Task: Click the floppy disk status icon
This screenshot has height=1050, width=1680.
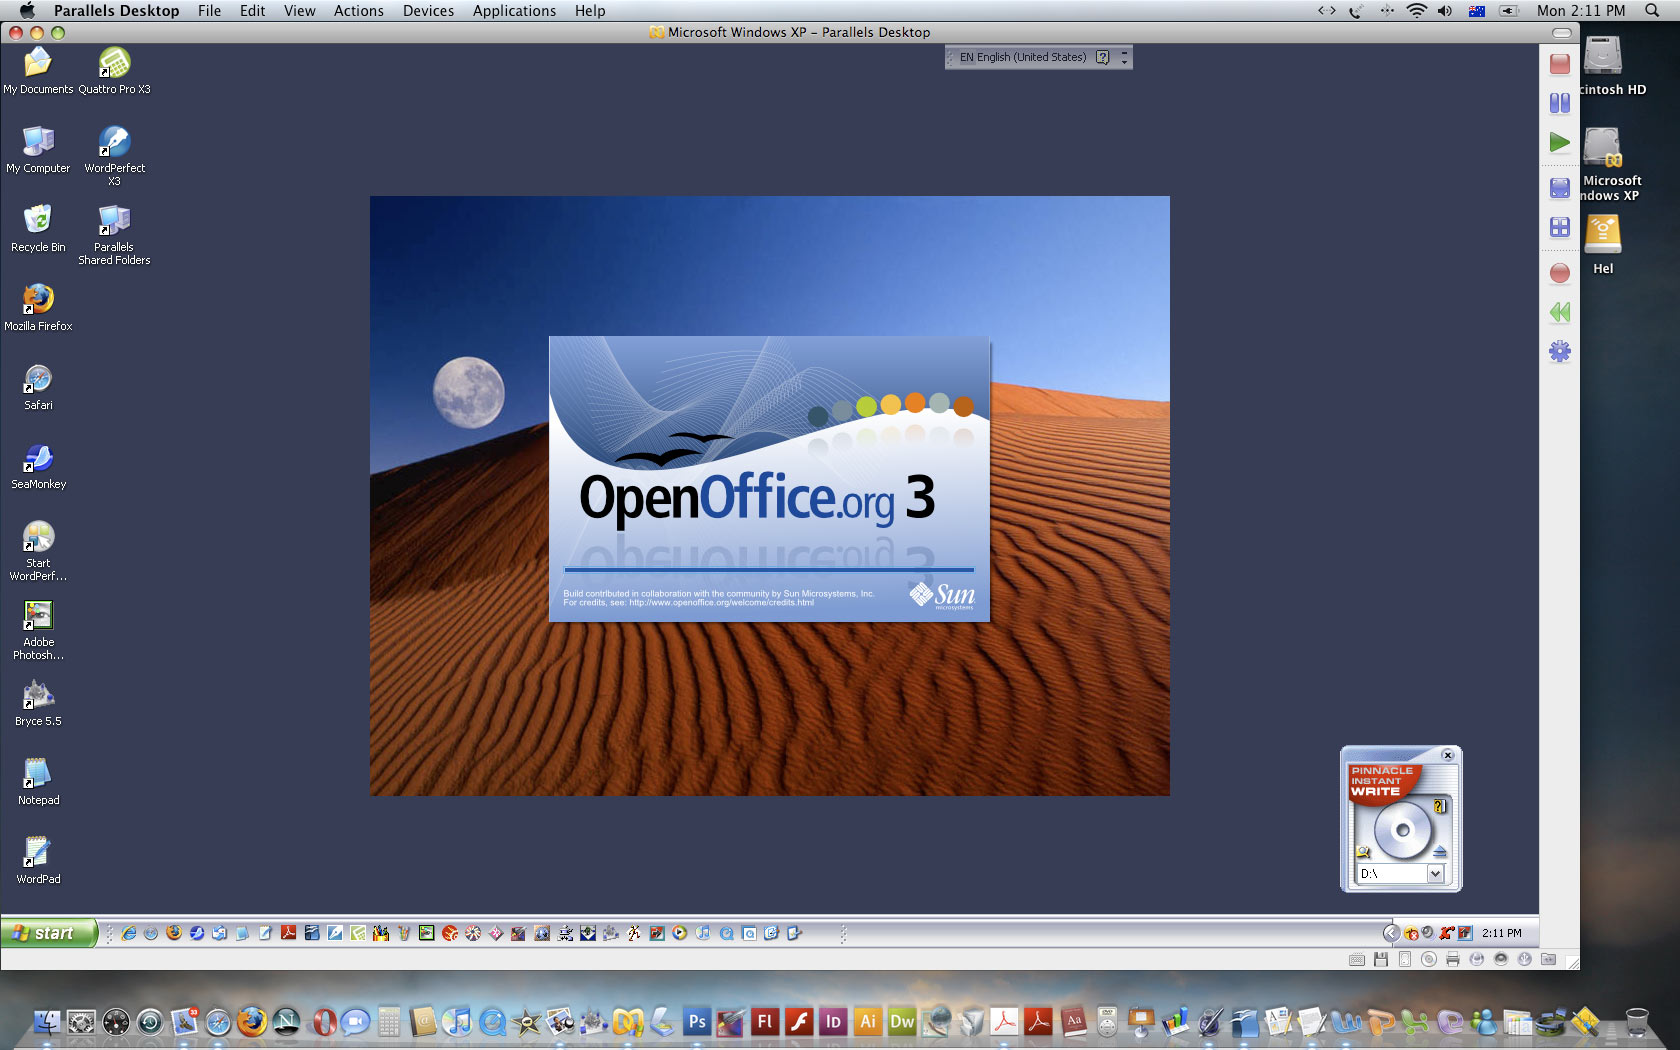Action: tap(1381, 959)
